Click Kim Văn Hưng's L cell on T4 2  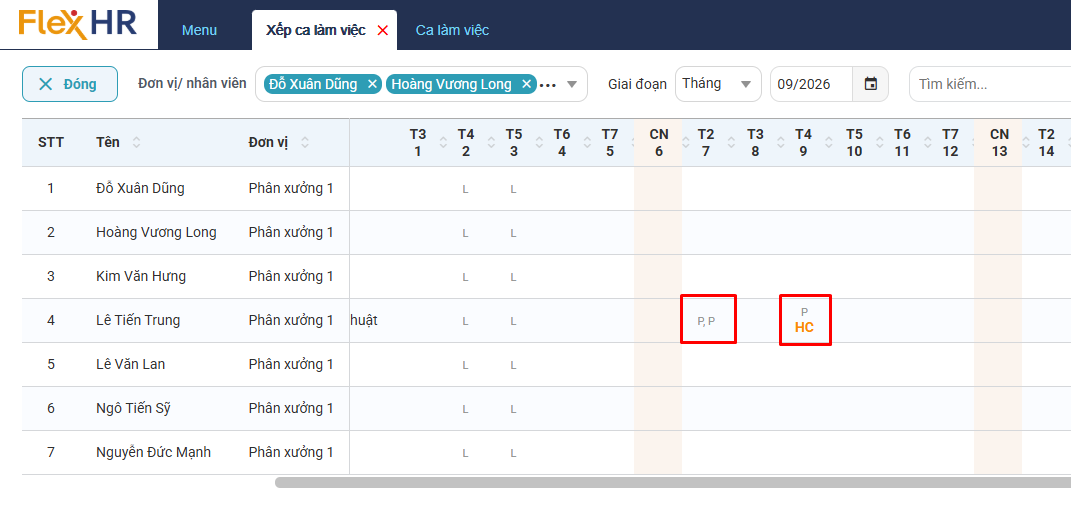pos(465,277)
